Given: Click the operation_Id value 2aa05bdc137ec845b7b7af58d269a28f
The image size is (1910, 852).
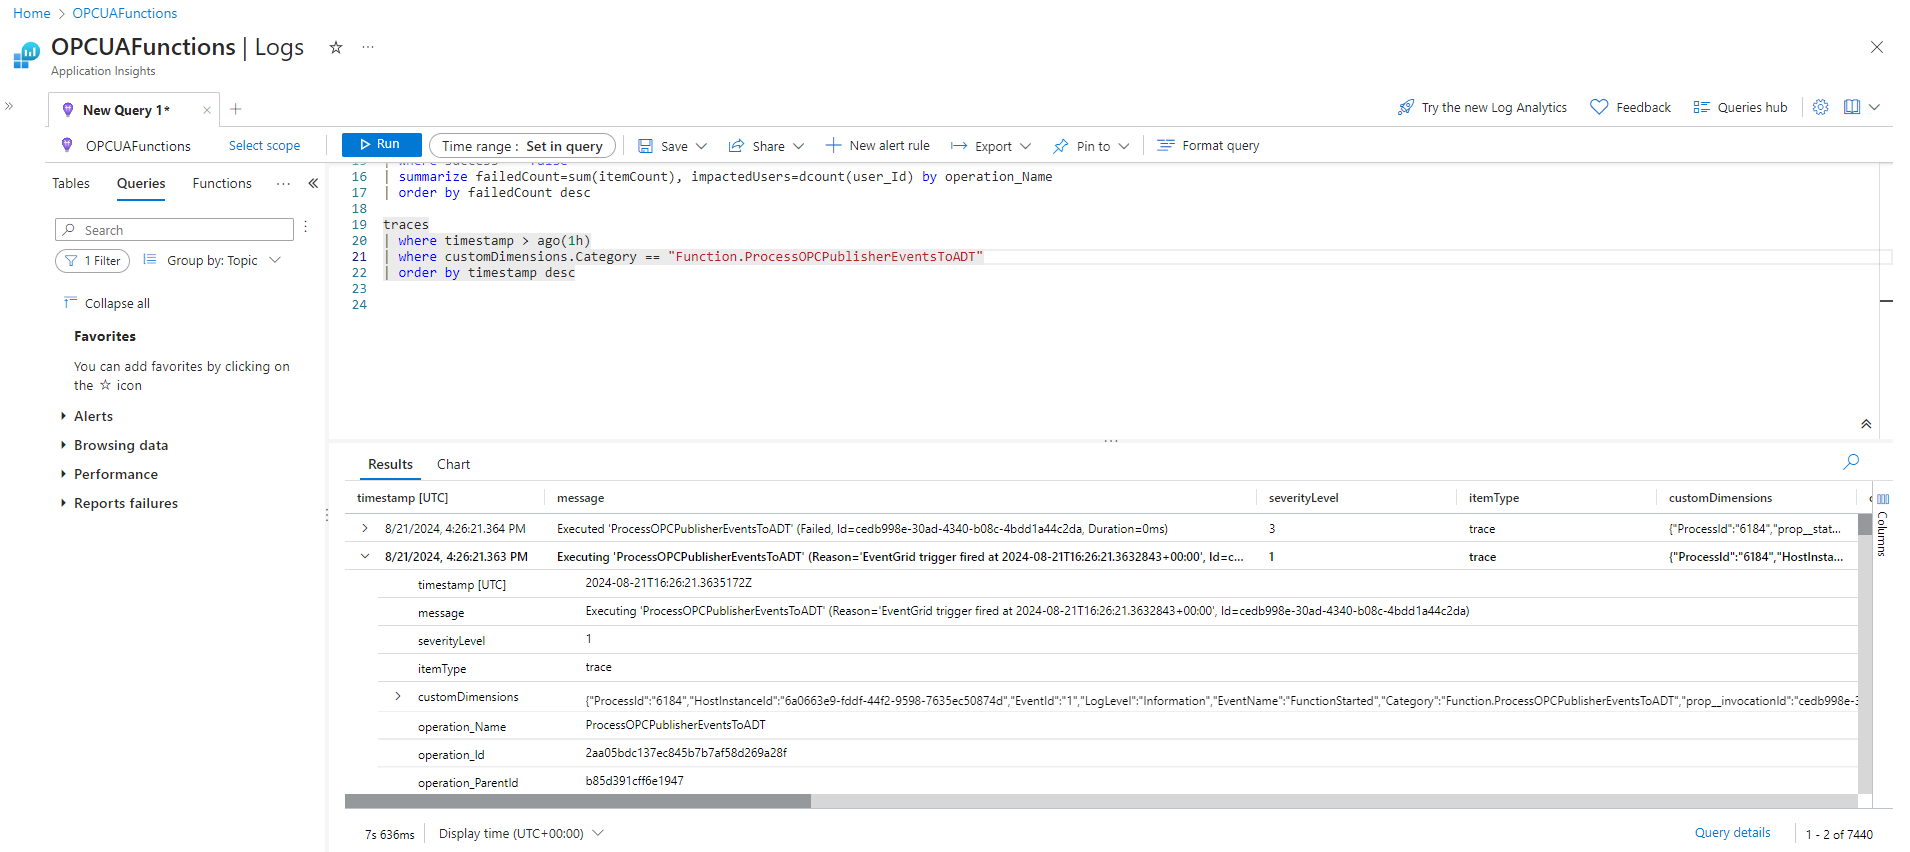Looking at the screenshot, I should point(686,753).
